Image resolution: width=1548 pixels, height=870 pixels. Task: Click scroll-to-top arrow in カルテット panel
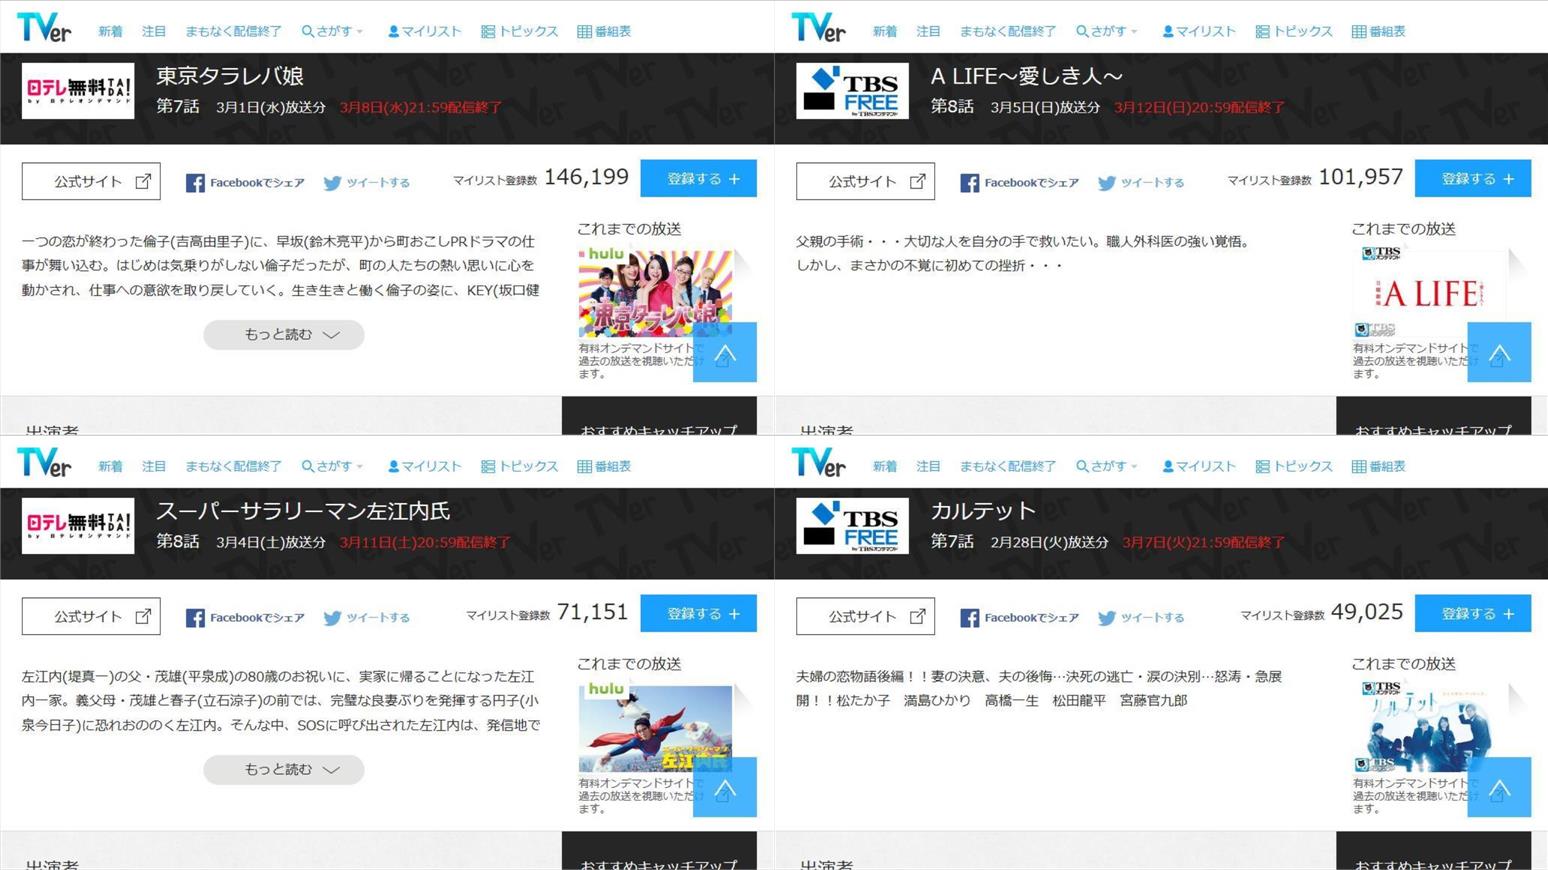(1499, 787)
